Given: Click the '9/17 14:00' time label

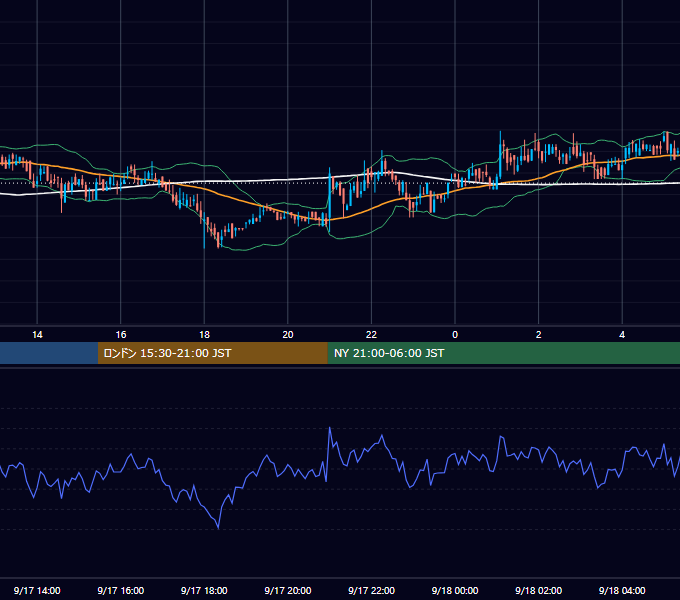Looking at the screenshot, I should (x=37, y=590).
